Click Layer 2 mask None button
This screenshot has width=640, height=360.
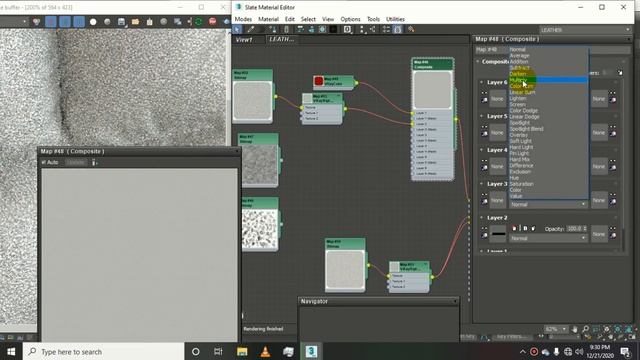(599, 234)
